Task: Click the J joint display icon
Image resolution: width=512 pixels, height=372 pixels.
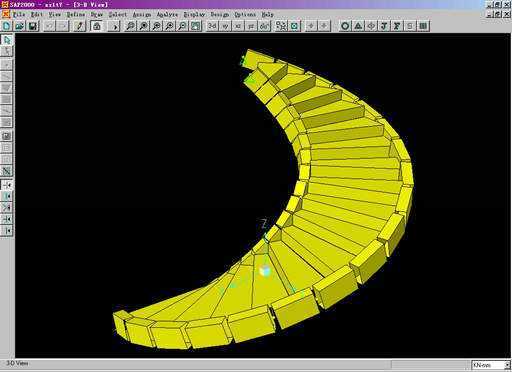Action: (x=384, y=26)
